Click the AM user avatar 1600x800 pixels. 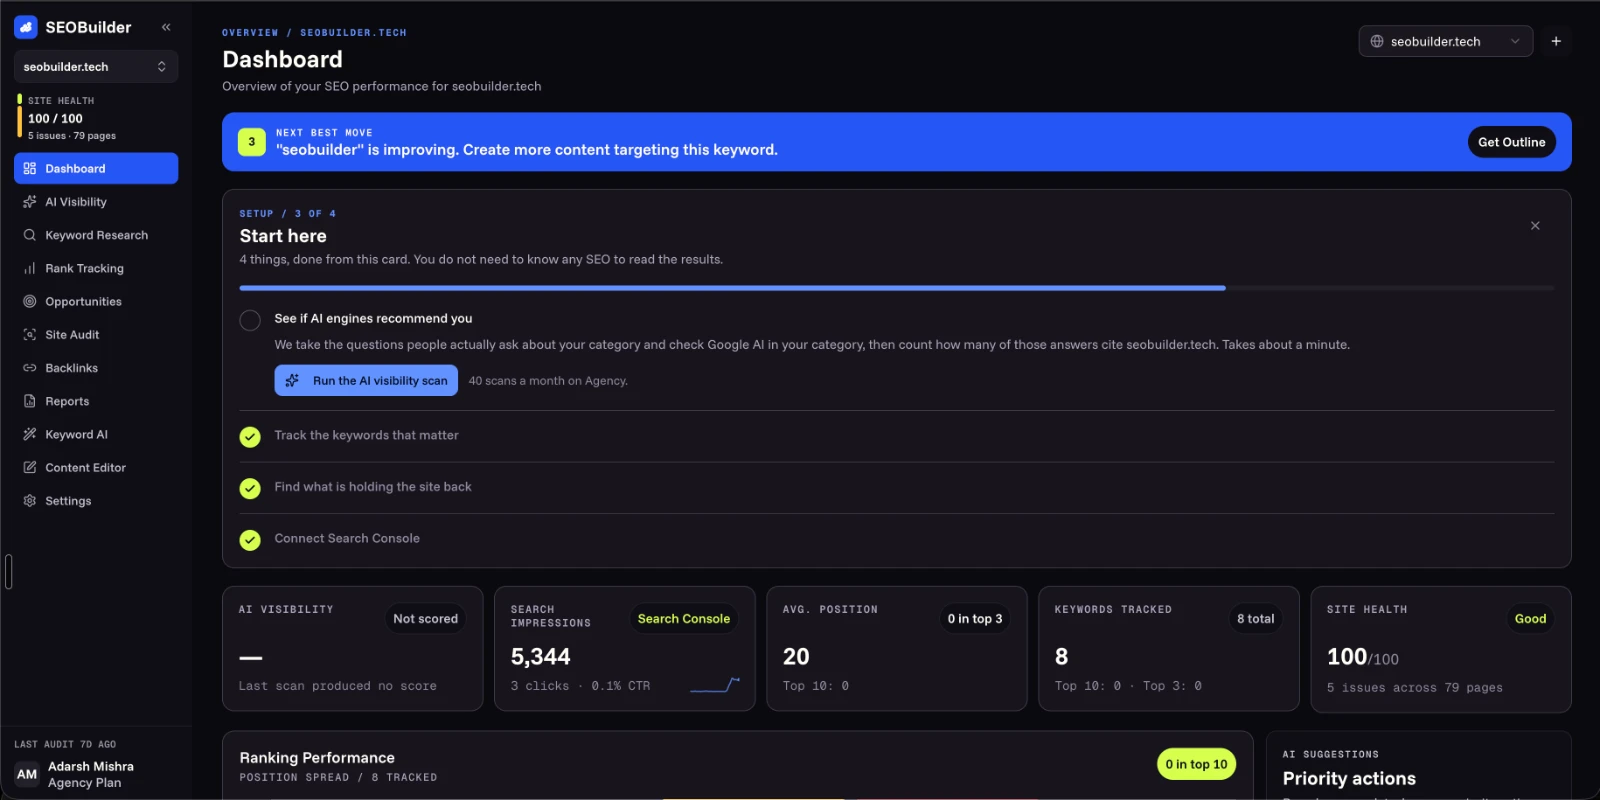27,774
